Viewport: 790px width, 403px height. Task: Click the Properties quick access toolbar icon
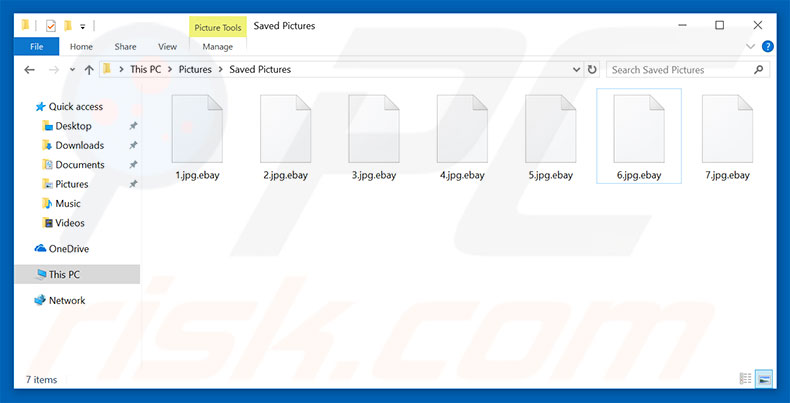point(50,26)
